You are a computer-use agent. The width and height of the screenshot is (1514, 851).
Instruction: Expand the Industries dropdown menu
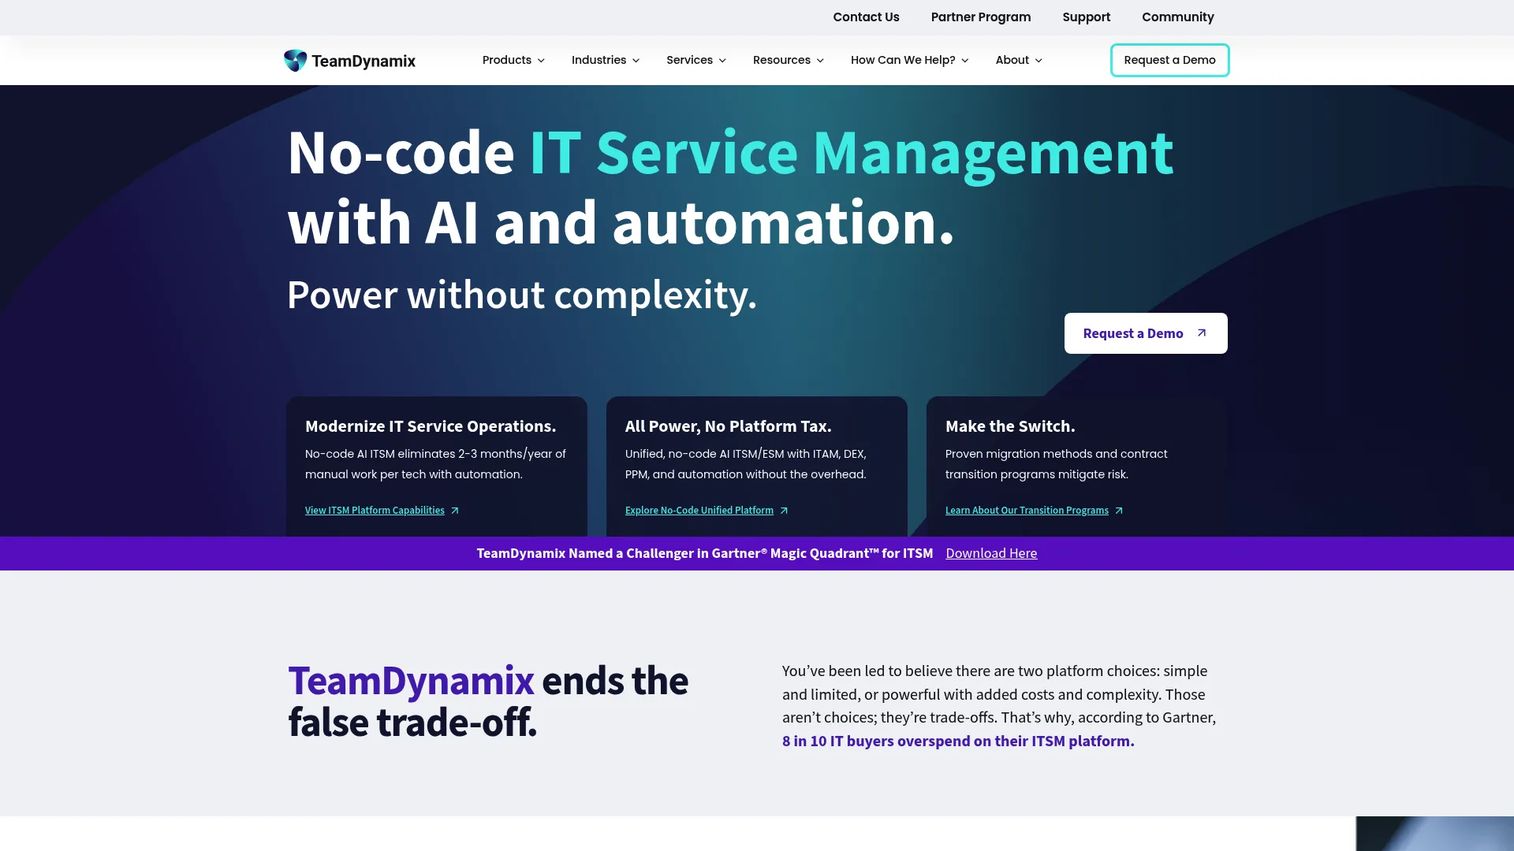605,60
